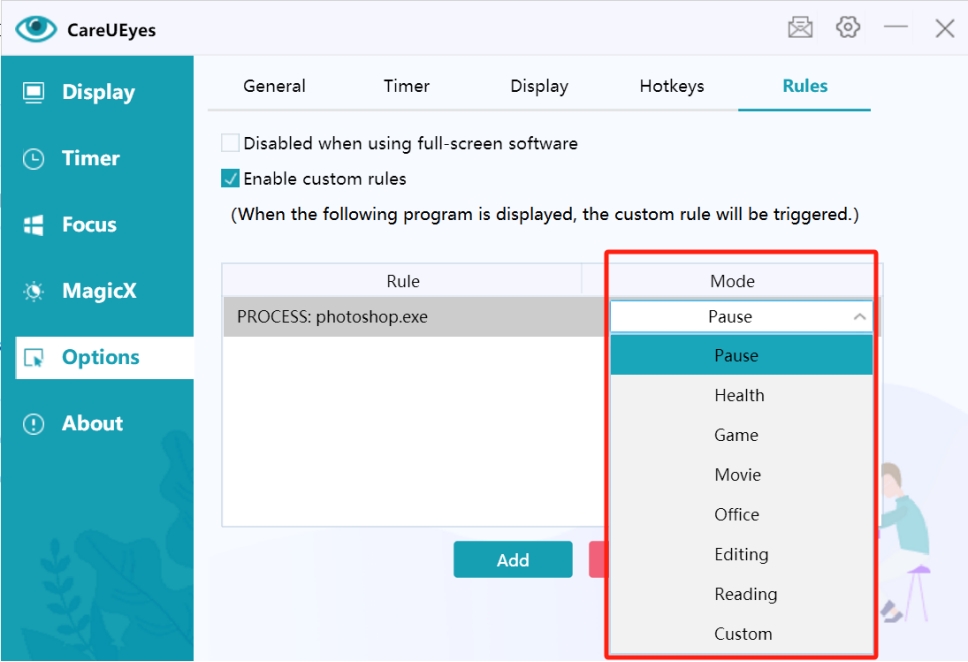Switch to the General tab
The height and width of the screenshot is (662, 968).
[x=274, y=86]
